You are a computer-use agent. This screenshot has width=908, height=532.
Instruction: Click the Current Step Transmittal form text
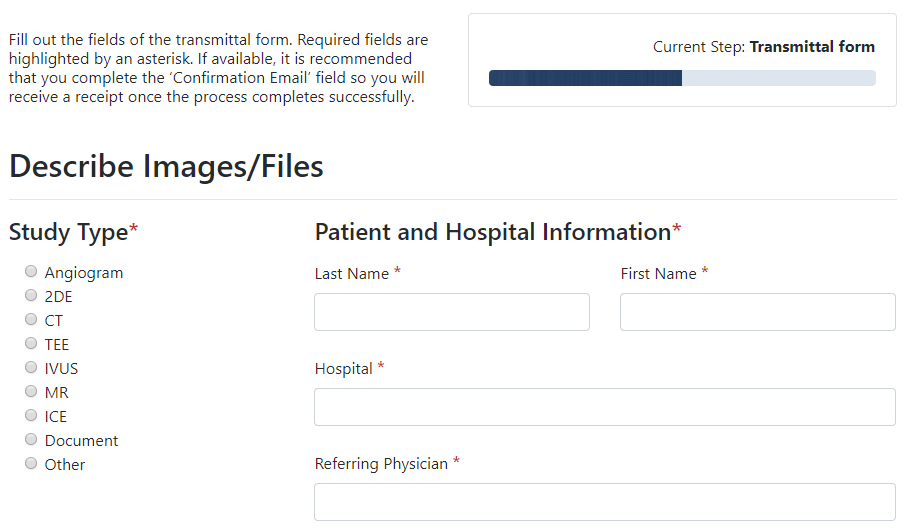763,47
